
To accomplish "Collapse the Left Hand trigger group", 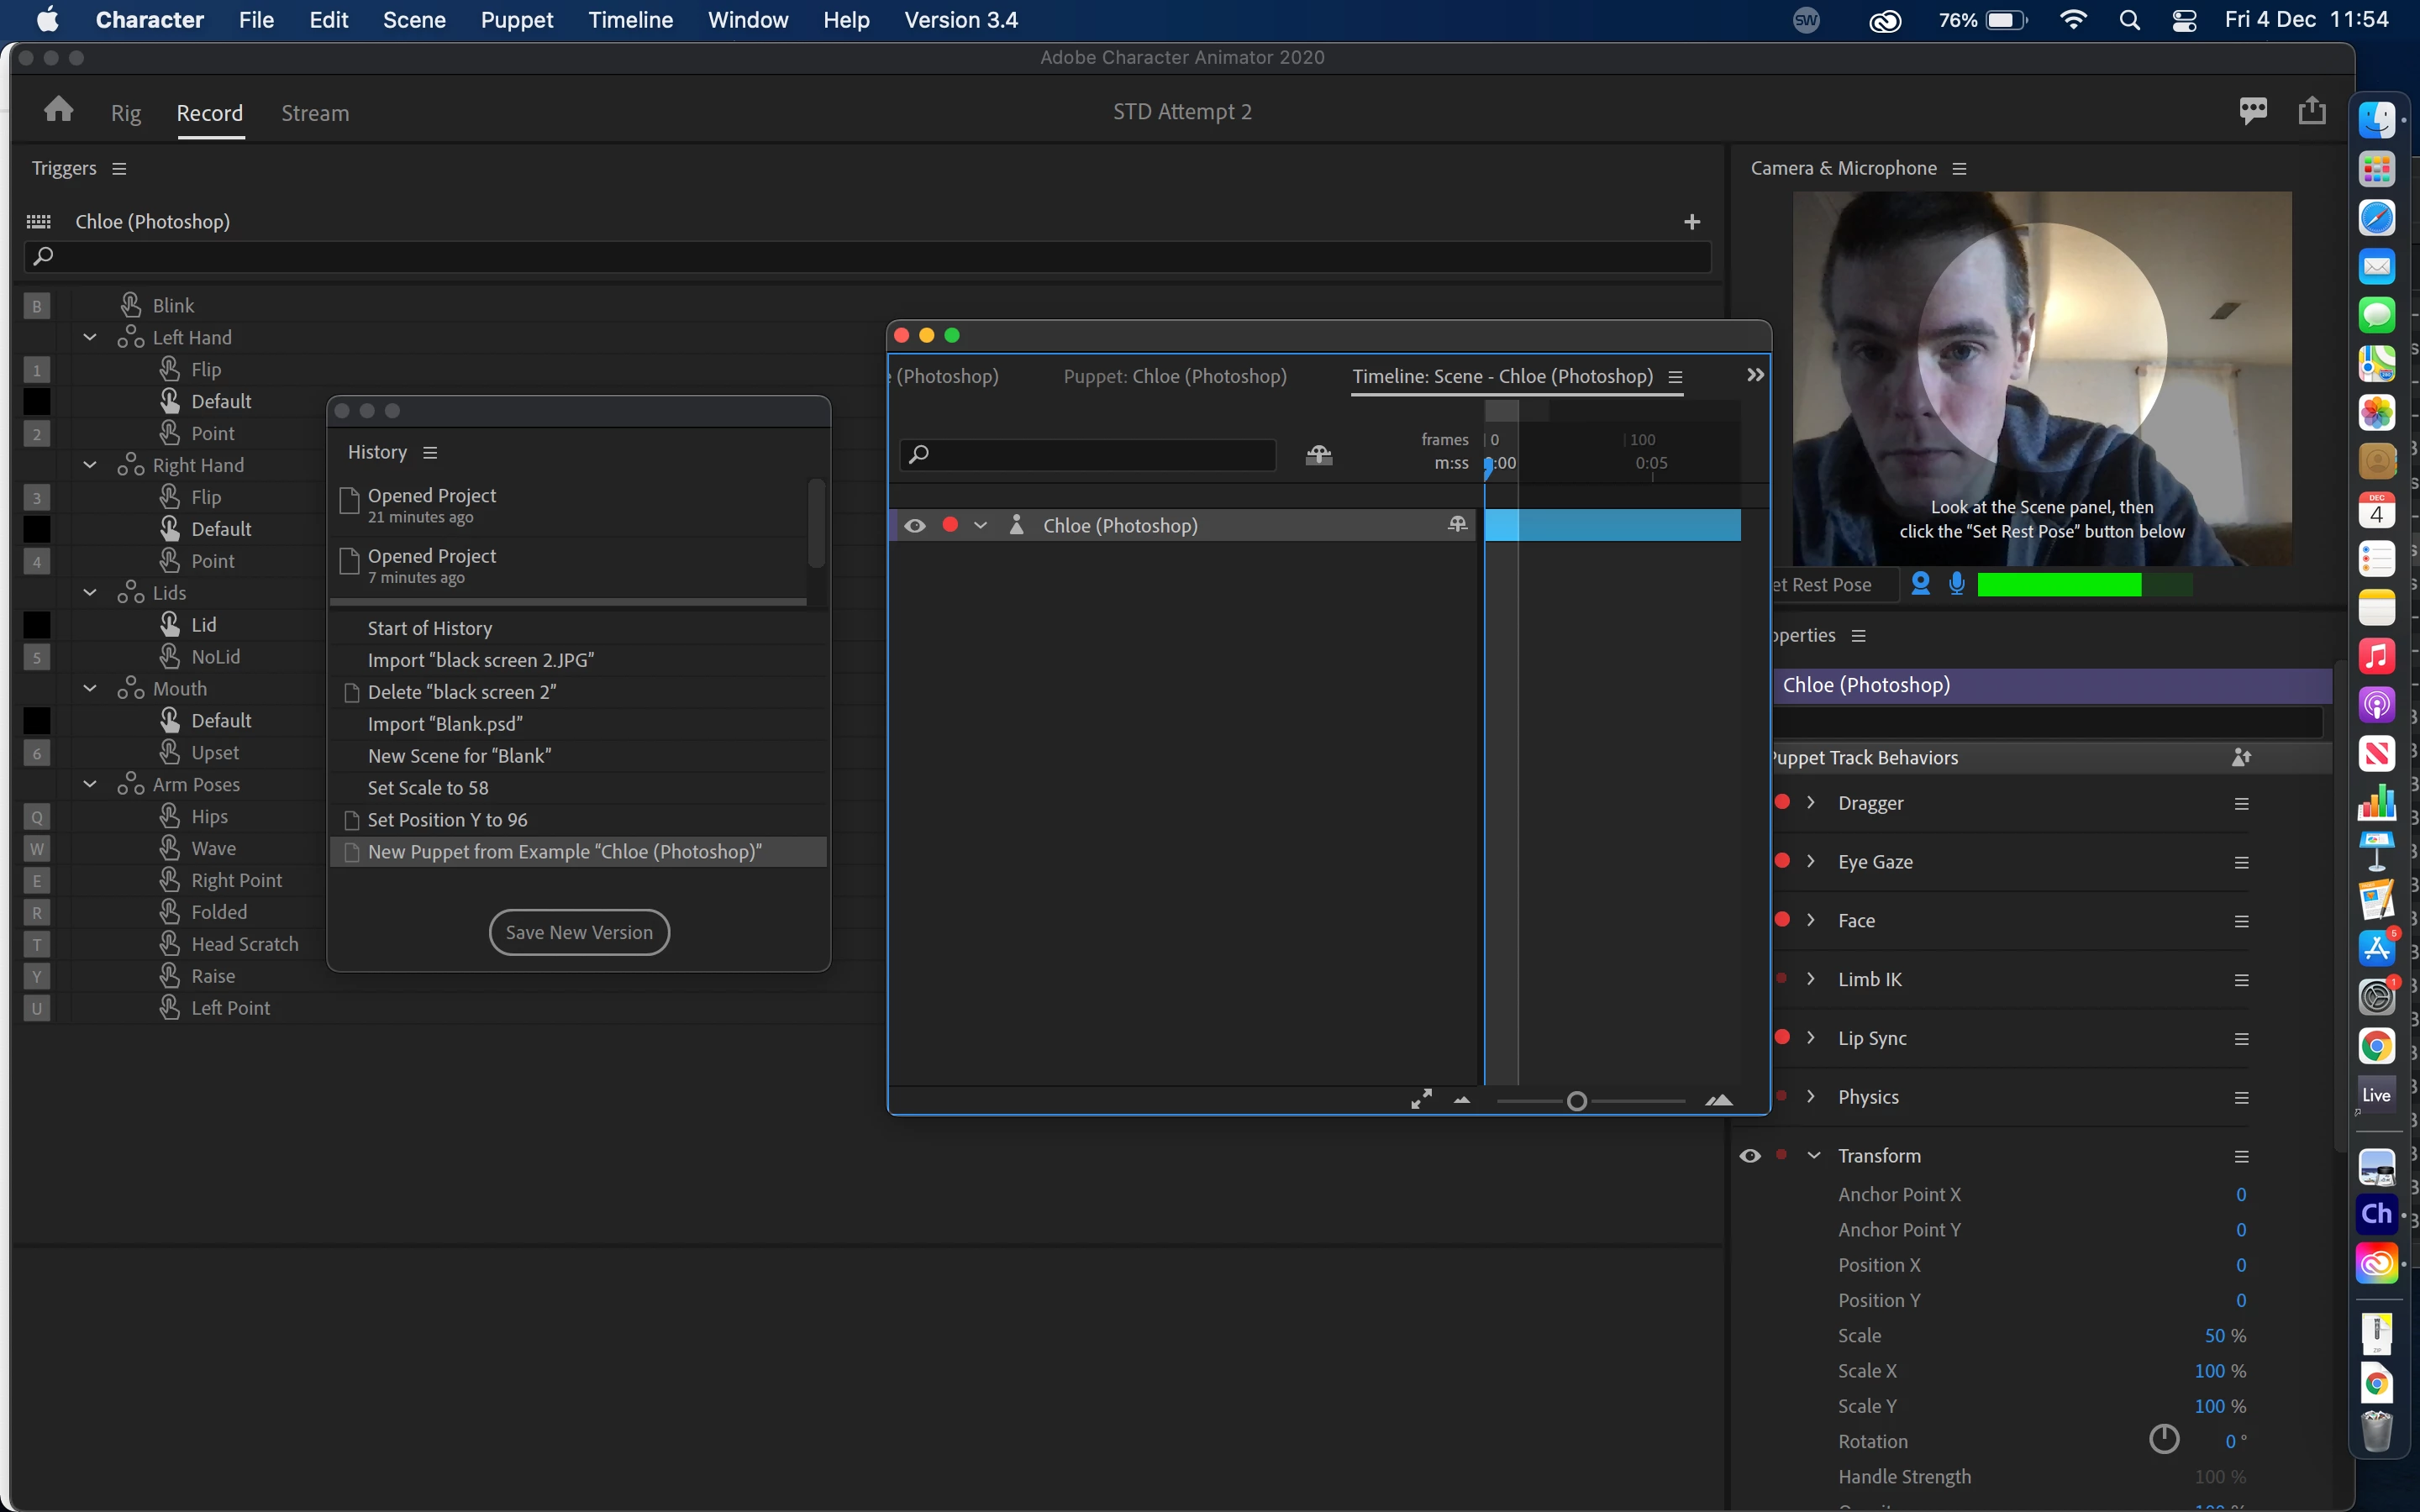I will pyautogui.click(x=90, y=338).
